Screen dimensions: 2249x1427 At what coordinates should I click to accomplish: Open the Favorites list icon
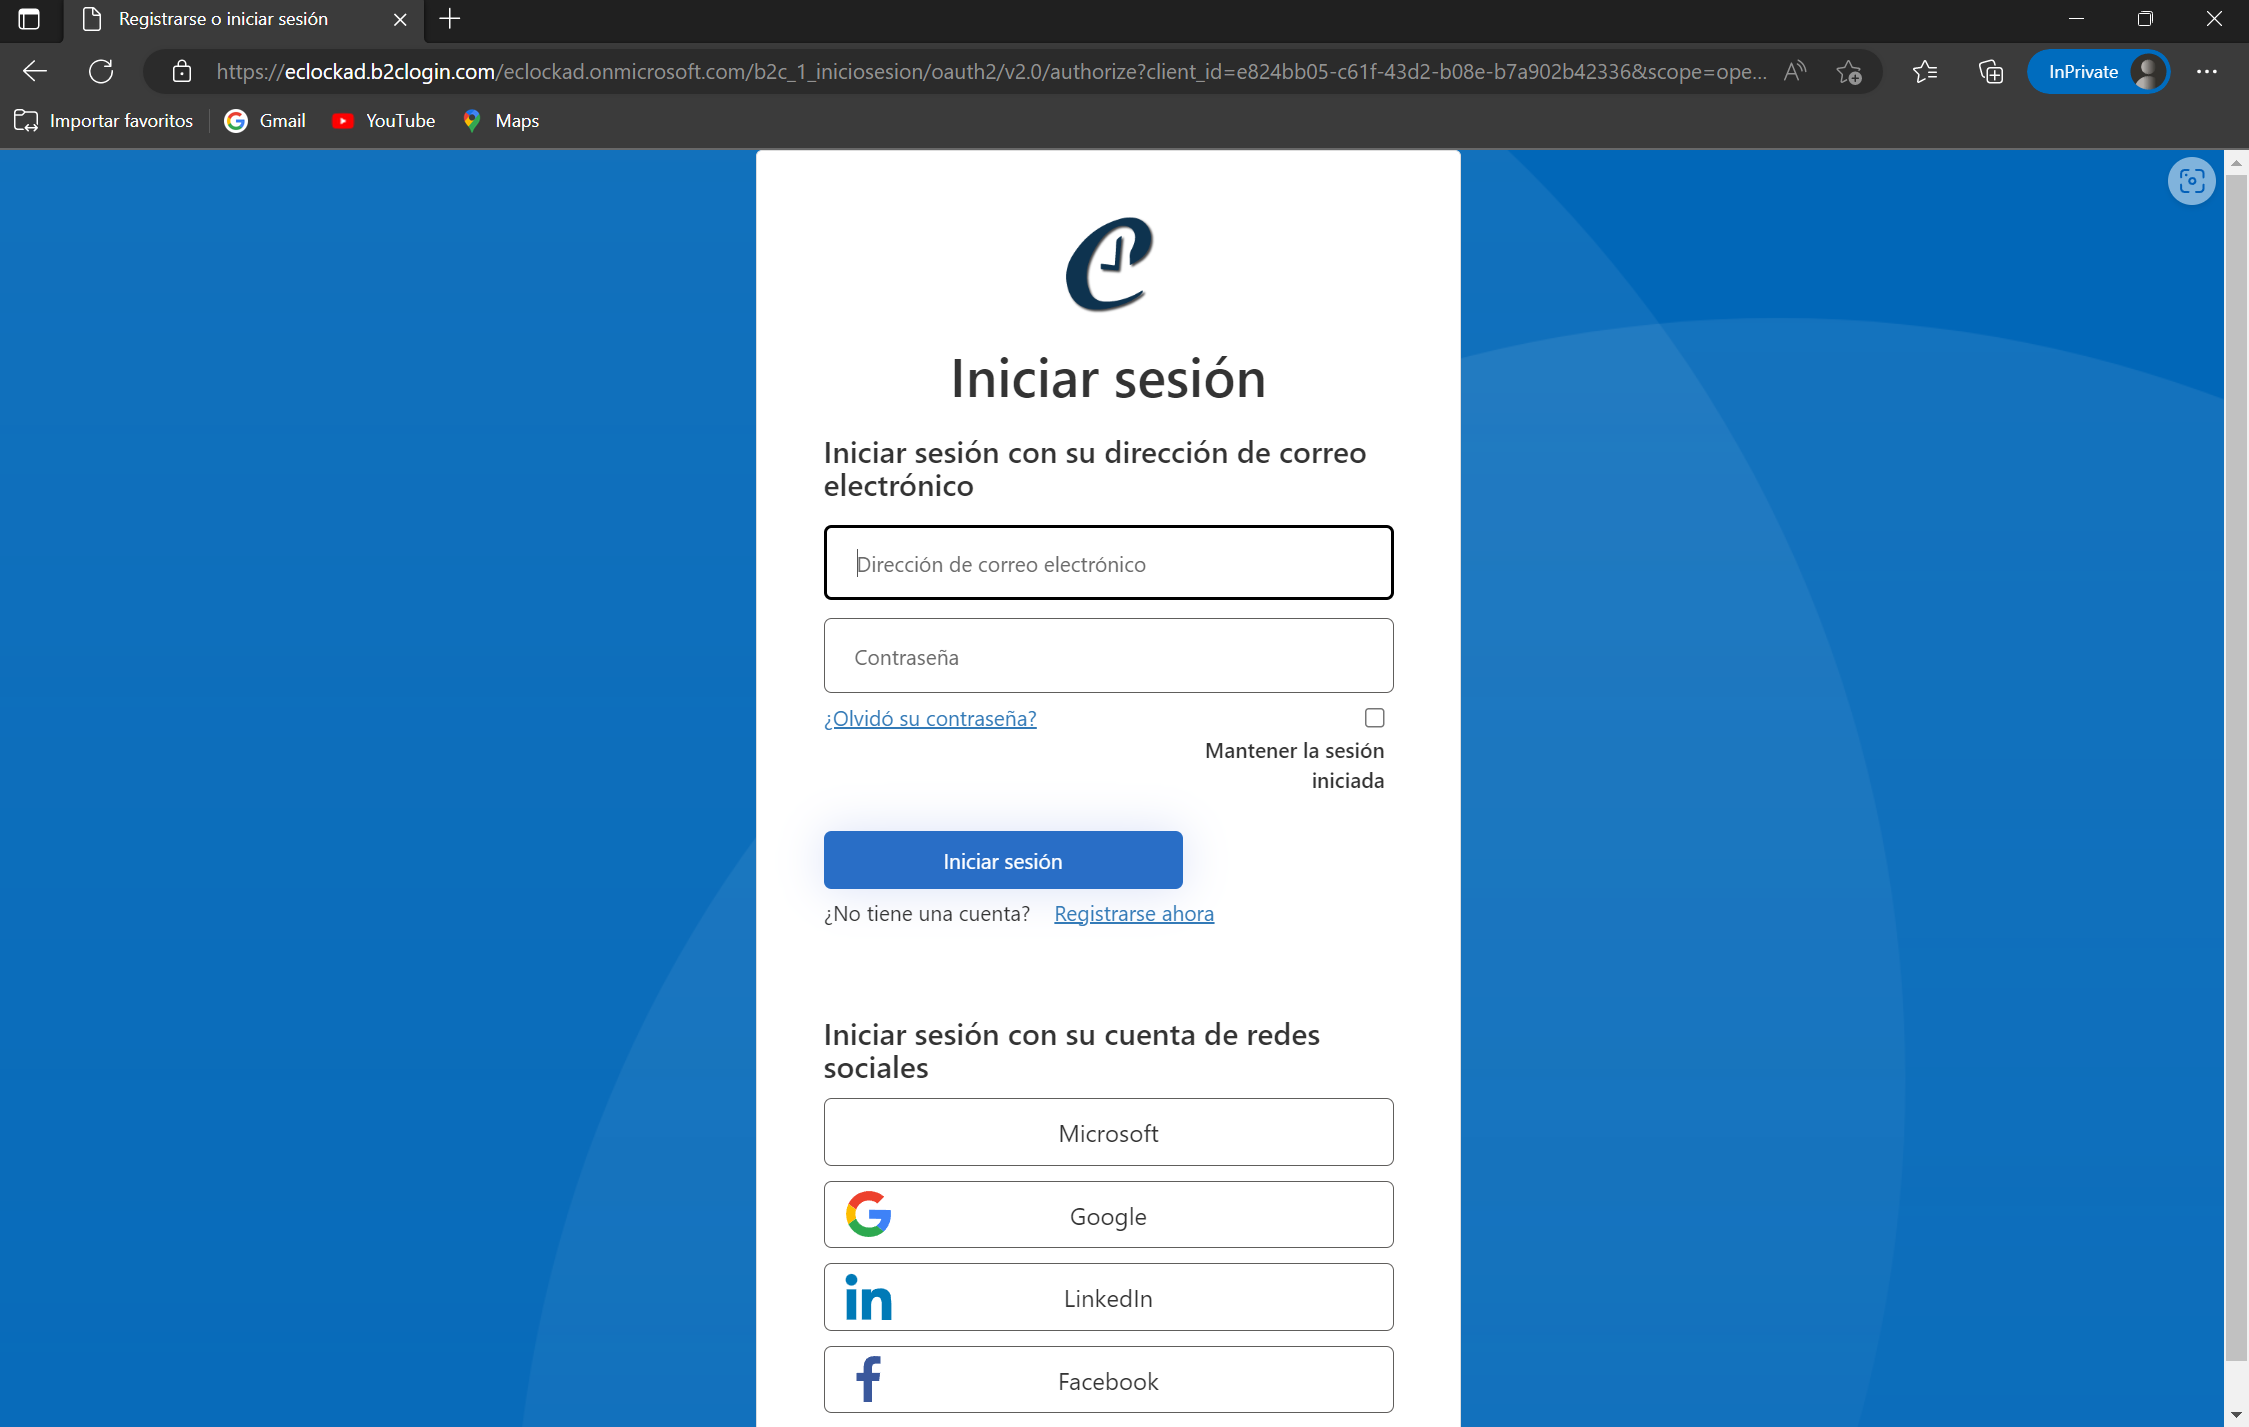tap(1925, 71)
